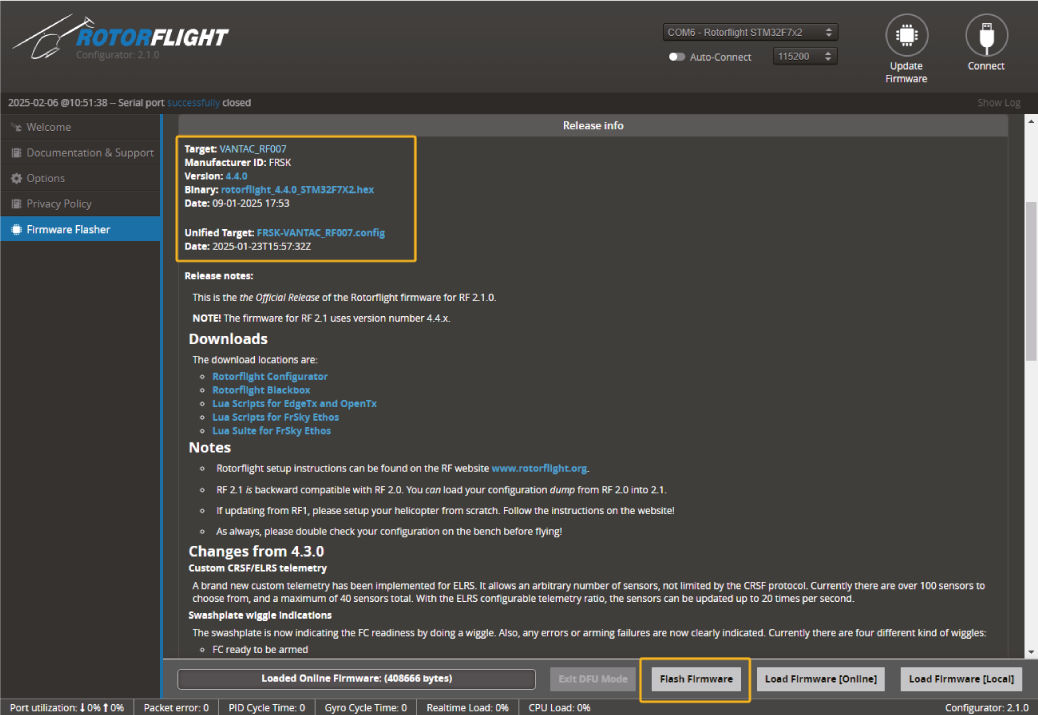Screen dimensions: 1038x715
Task: Open the www.rotorflight.org link
Action: pyautogui.click(x=539, y=467)
